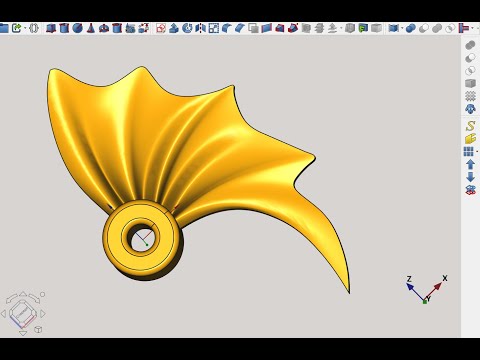Select the Cone primitive tool
The image size is (480, 360).
[90, 28]
